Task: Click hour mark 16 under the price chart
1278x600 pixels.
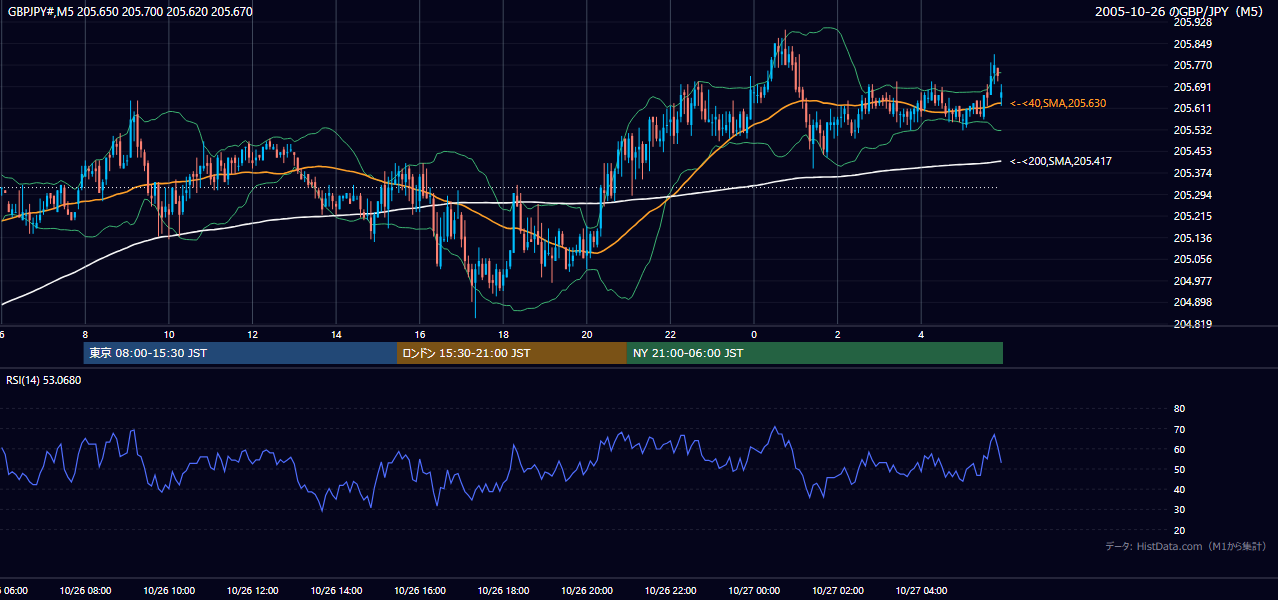Action: coord(420,334)
